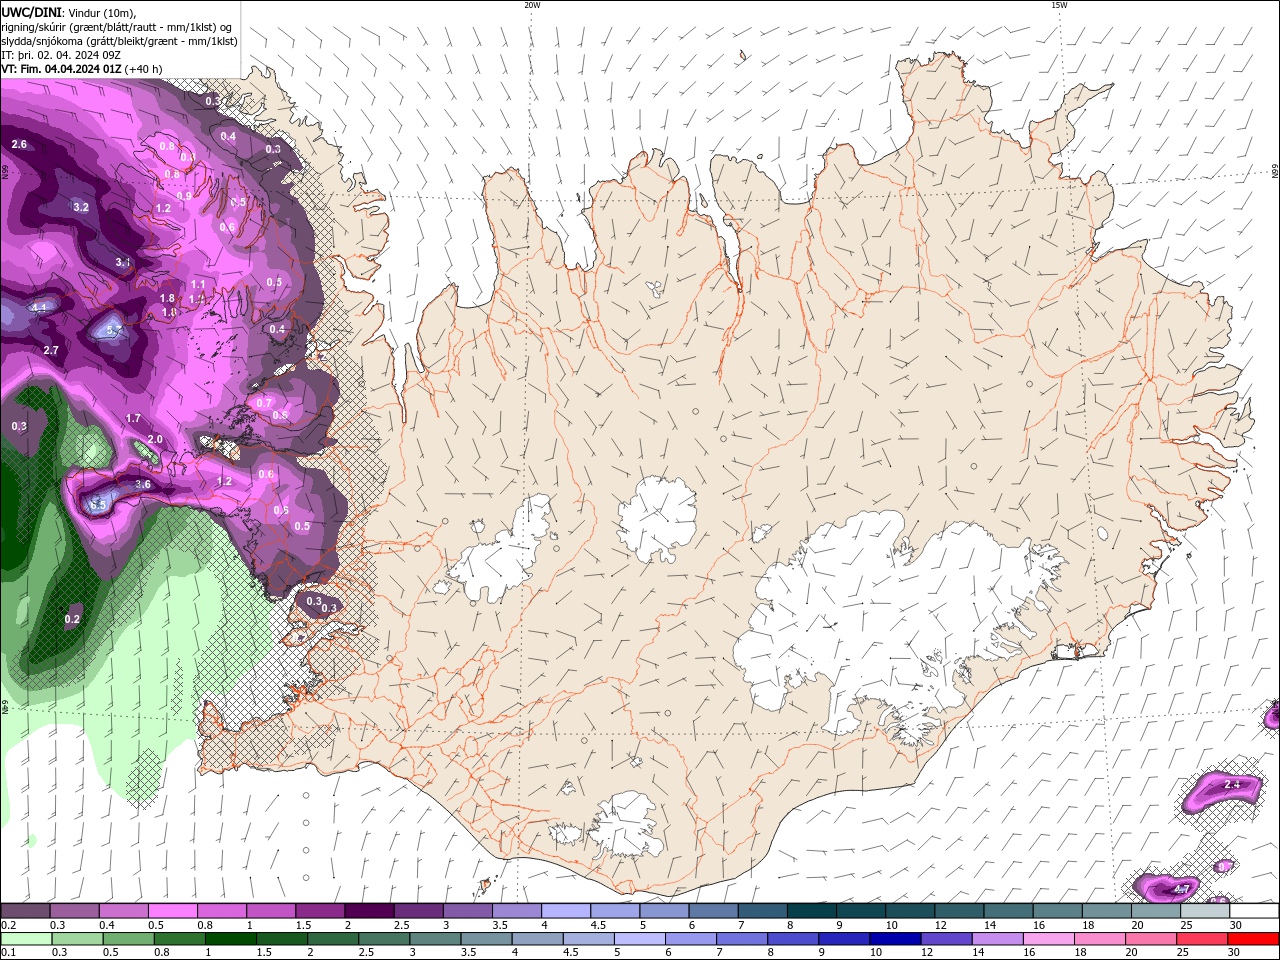Viewport: 1280px width, 960px height.
Task: Click the 2.6 precipitation value on the map
Action: [19, 145]
